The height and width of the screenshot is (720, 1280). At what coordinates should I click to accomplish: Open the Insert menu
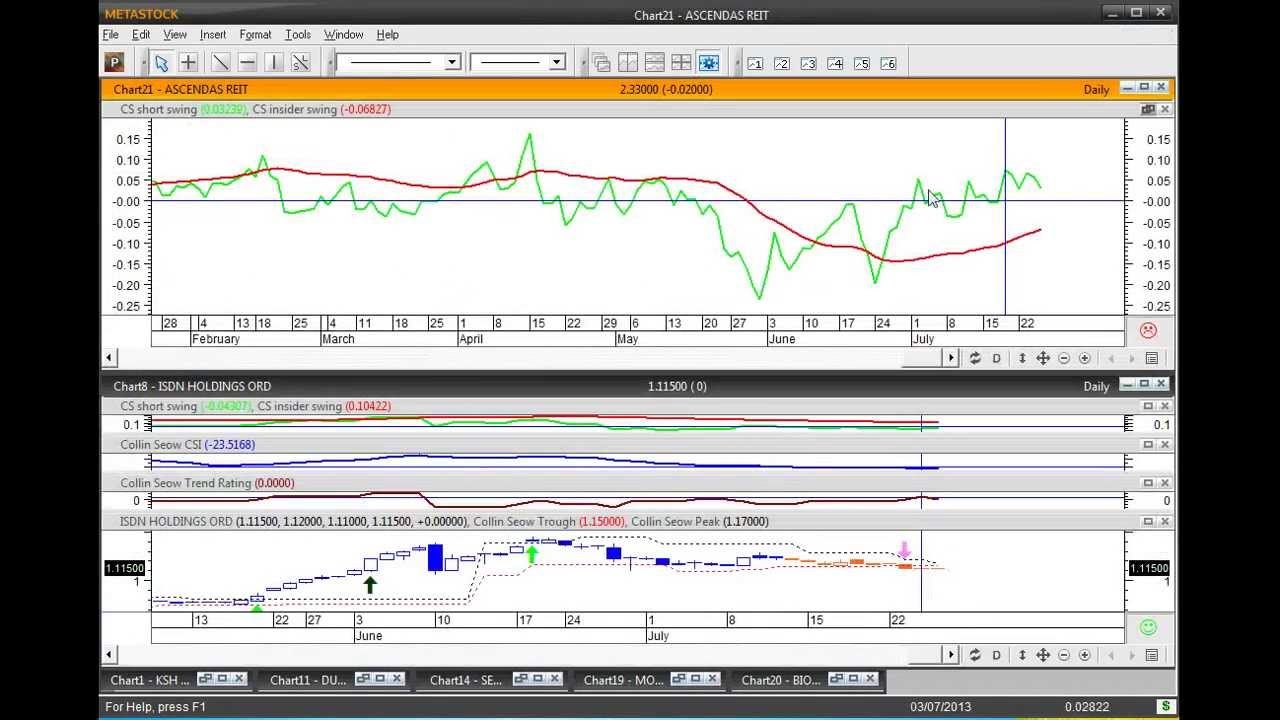(213, 35)
